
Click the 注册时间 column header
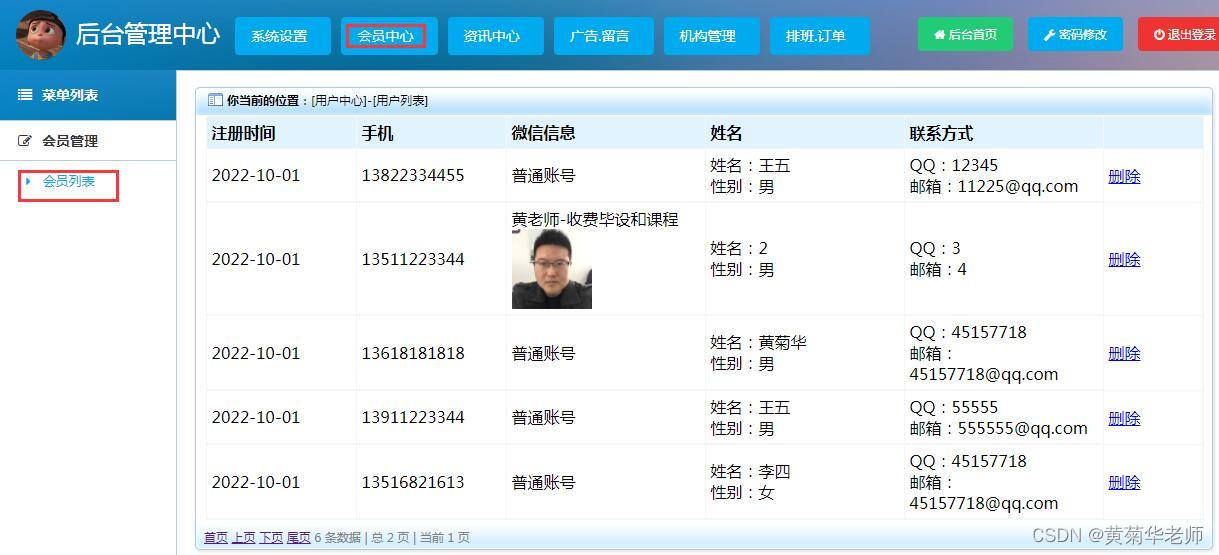243,133
